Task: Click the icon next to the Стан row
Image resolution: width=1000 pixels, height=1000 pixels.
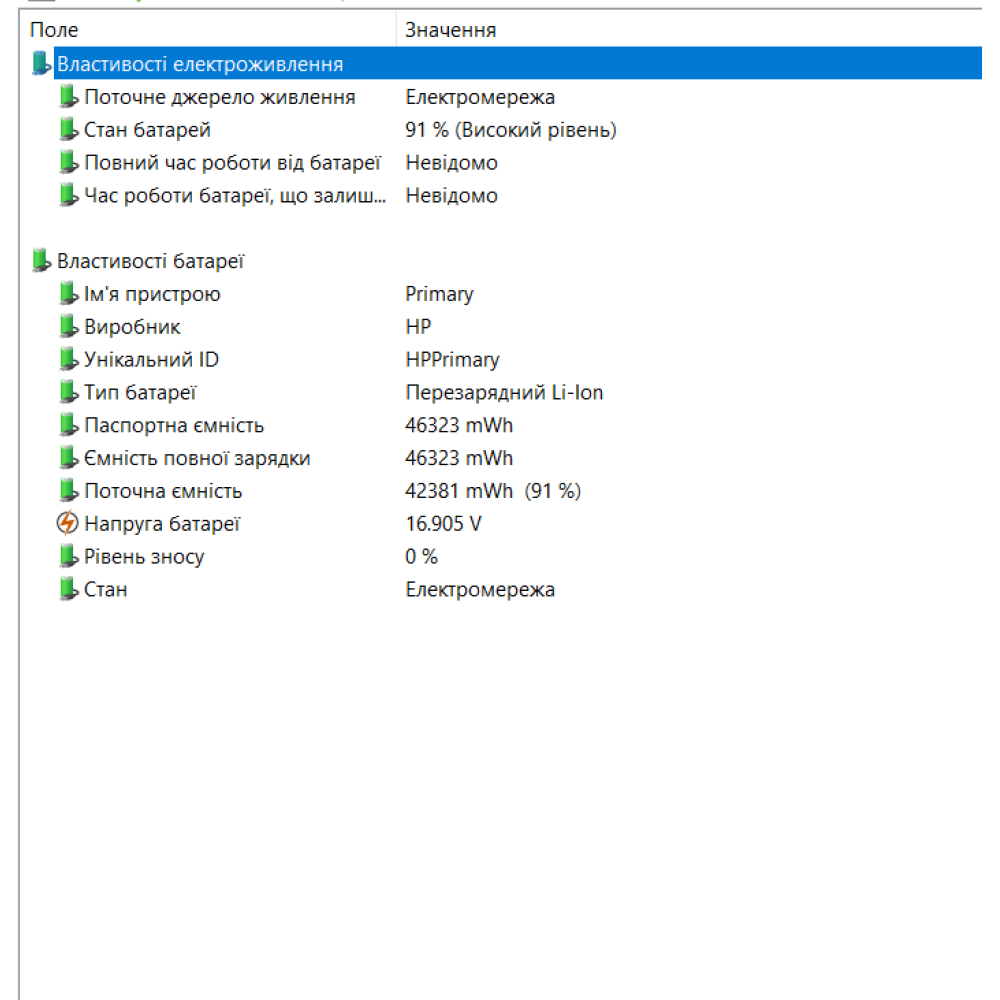Action: click(68, 589)
